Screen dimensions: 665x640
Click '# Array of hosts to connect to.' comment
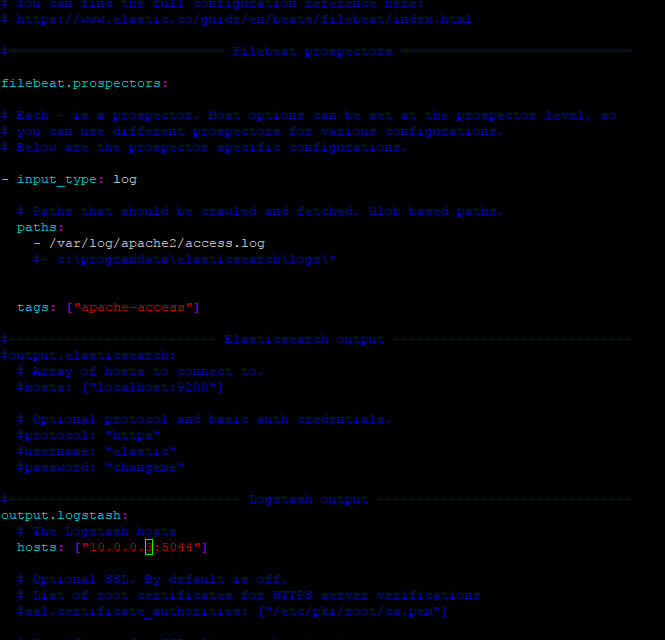tap(140, 372)
